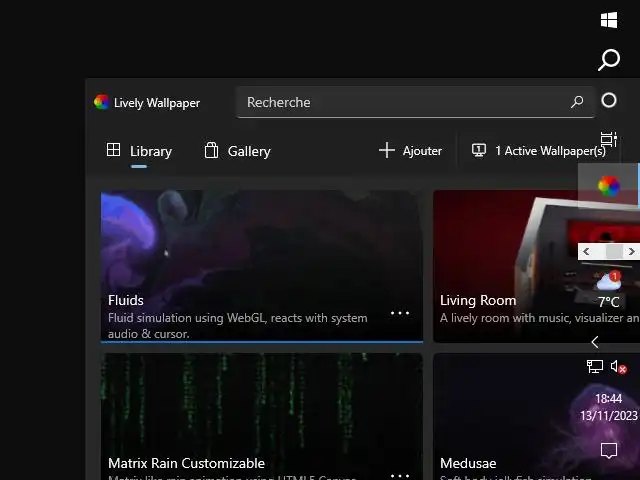Click the monitor icon for active wallpapers
This screenshot has height=480, width=640.
pos(479,150)
